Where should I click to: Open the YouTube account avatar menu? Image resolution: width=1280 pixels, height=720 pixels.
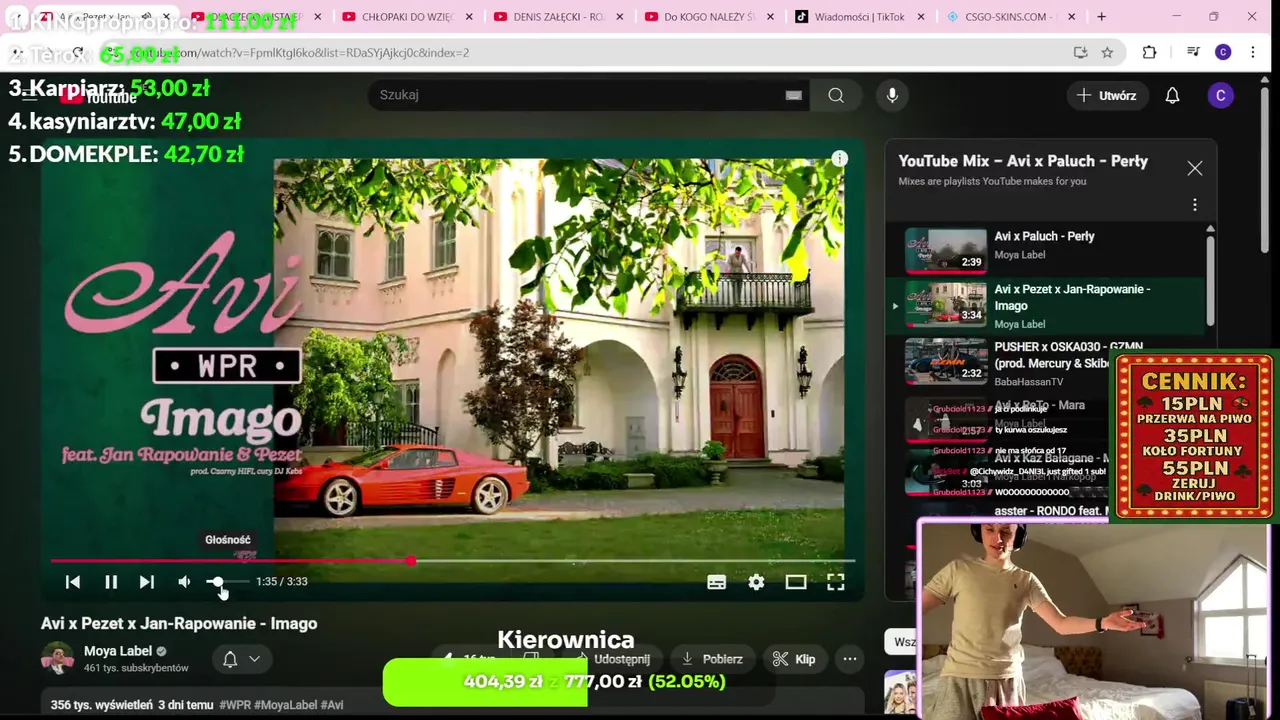point(1220,95)
